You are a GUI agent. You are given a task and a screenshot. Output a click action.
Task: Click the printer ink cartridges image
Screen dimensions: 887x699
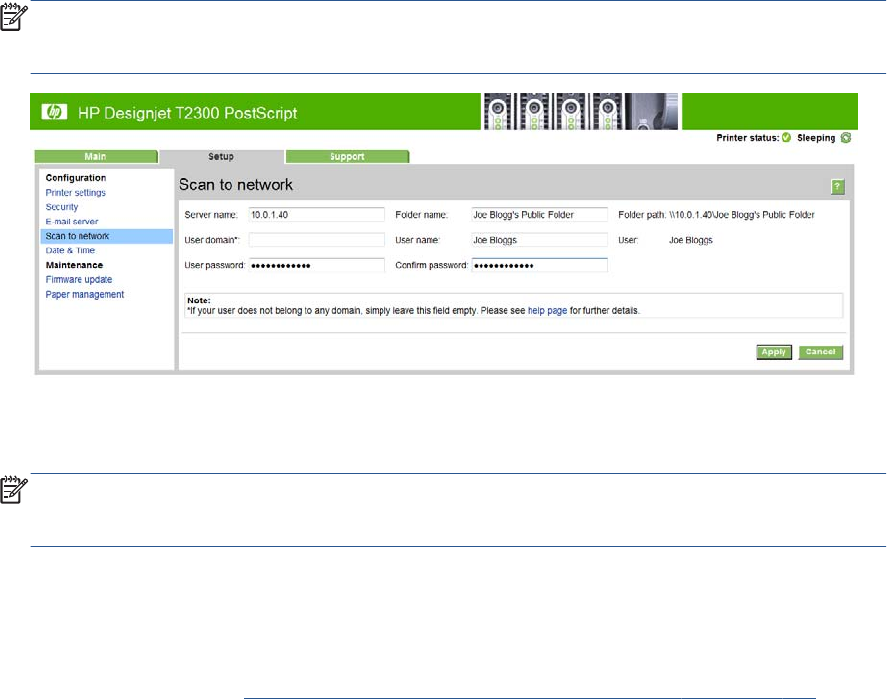tap(580, 111)
